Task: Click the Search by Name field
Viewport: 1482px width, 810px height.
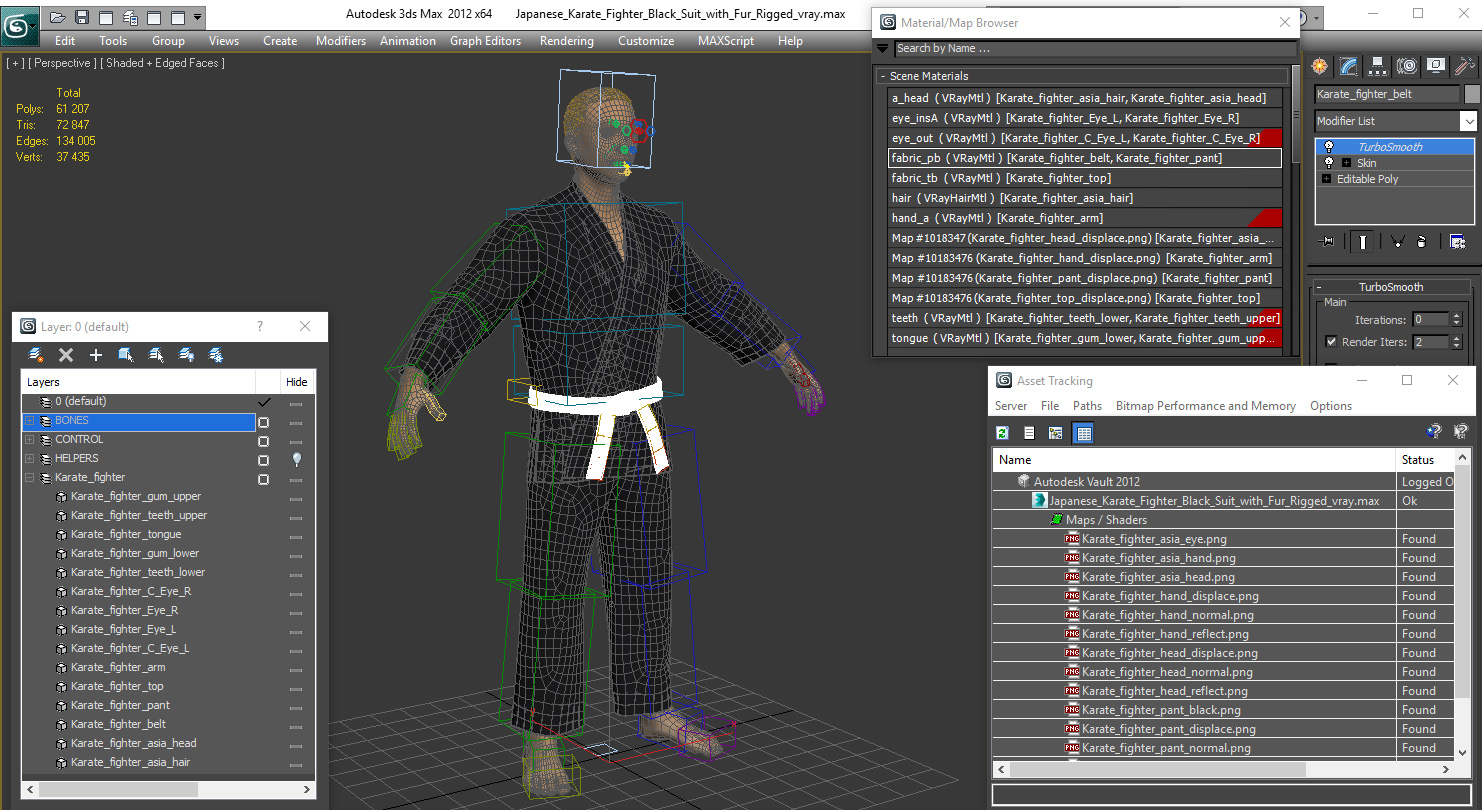Action: [x=1093, y=48]
